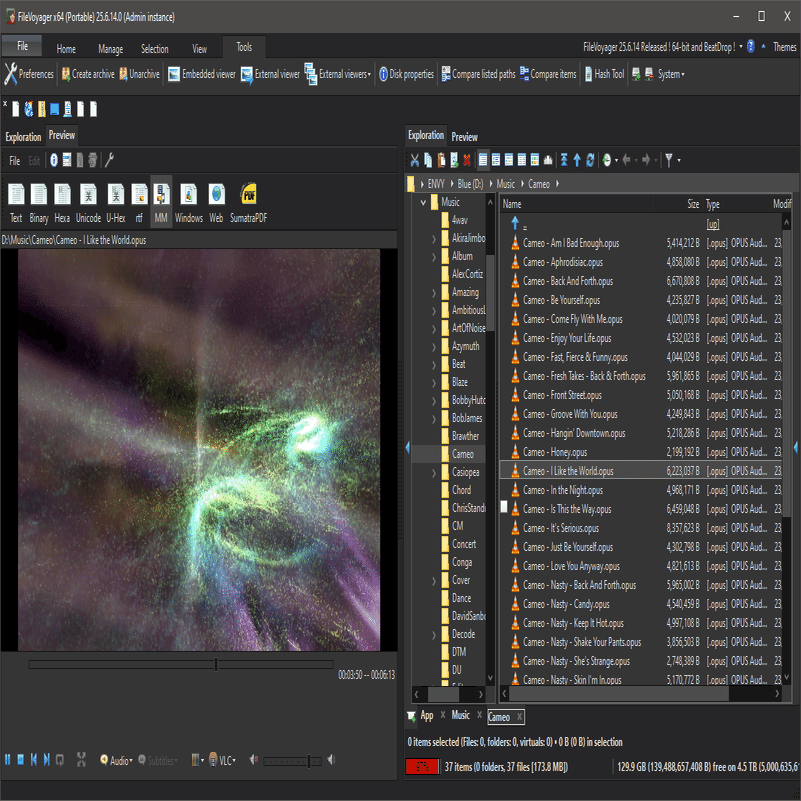
Task: Switch to the Manage ribbon tab
Action: (110, 49)
